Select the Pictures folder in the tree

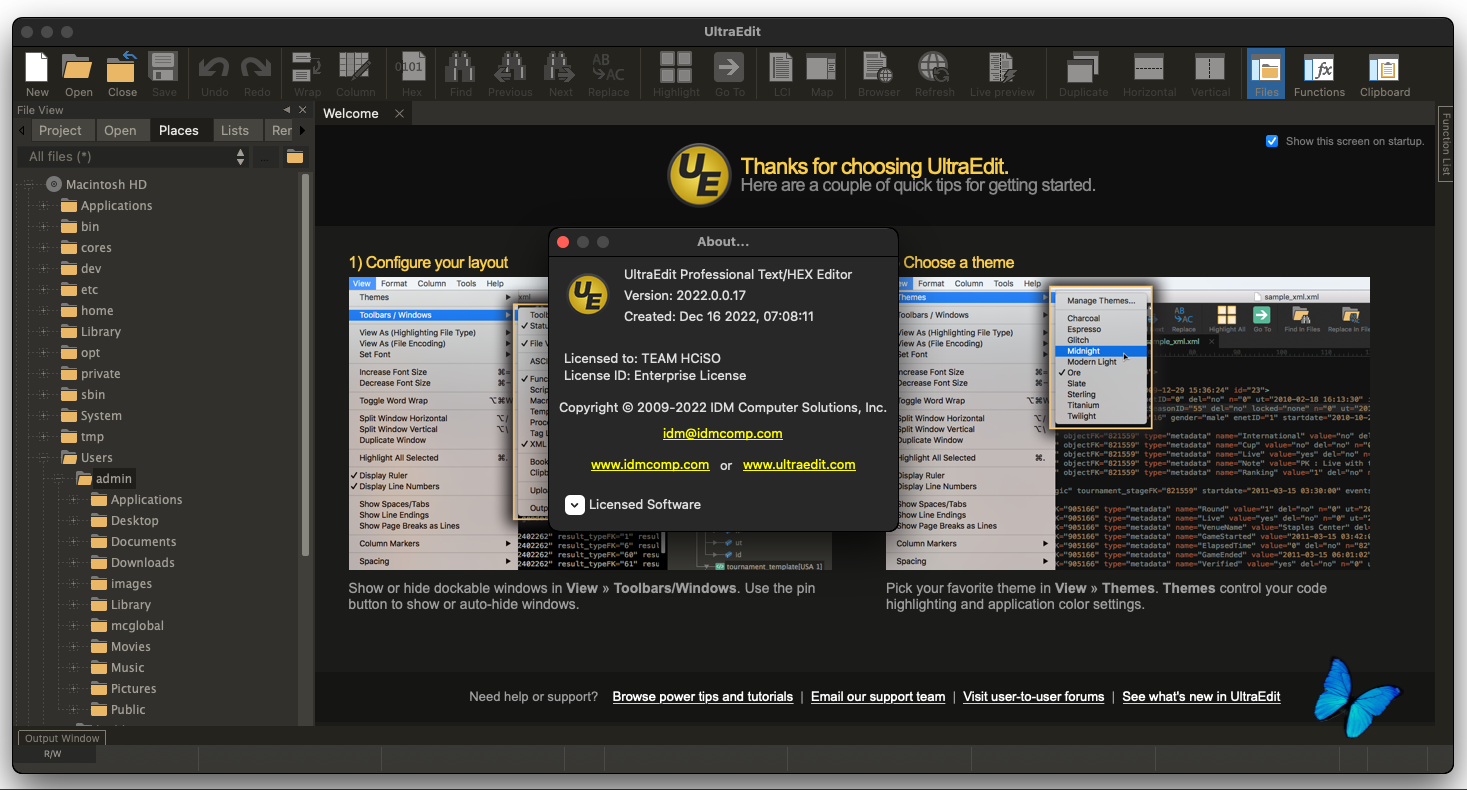pyautogui.click(x=134, y=689)
